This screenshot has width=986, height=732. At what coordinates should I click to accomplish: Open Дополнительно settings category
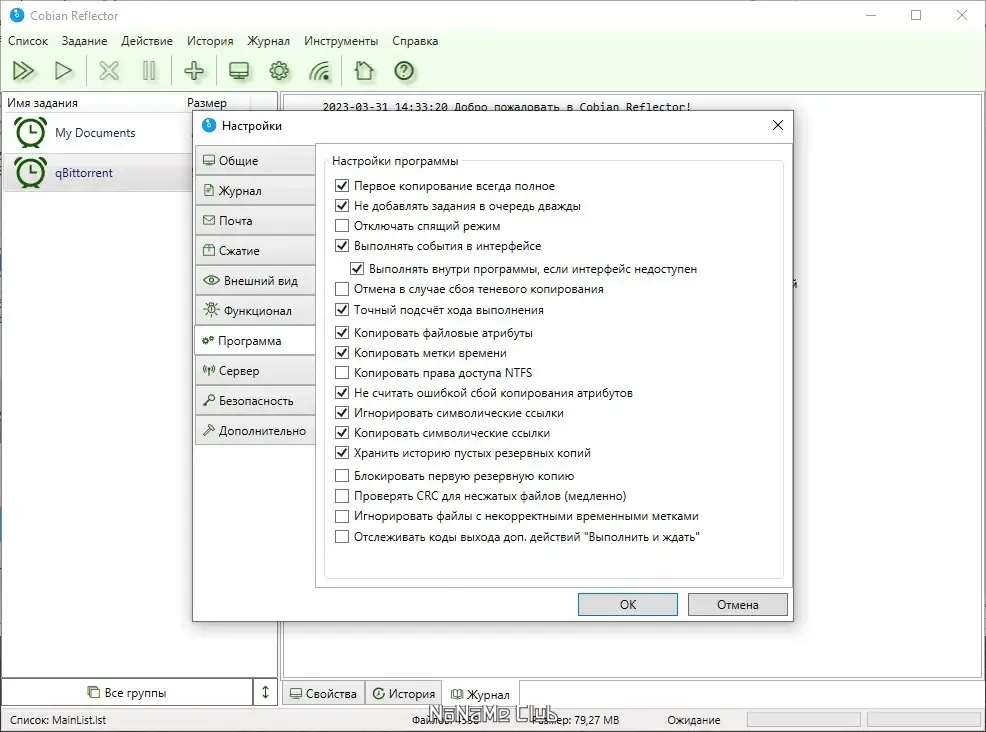coord(255,431)
